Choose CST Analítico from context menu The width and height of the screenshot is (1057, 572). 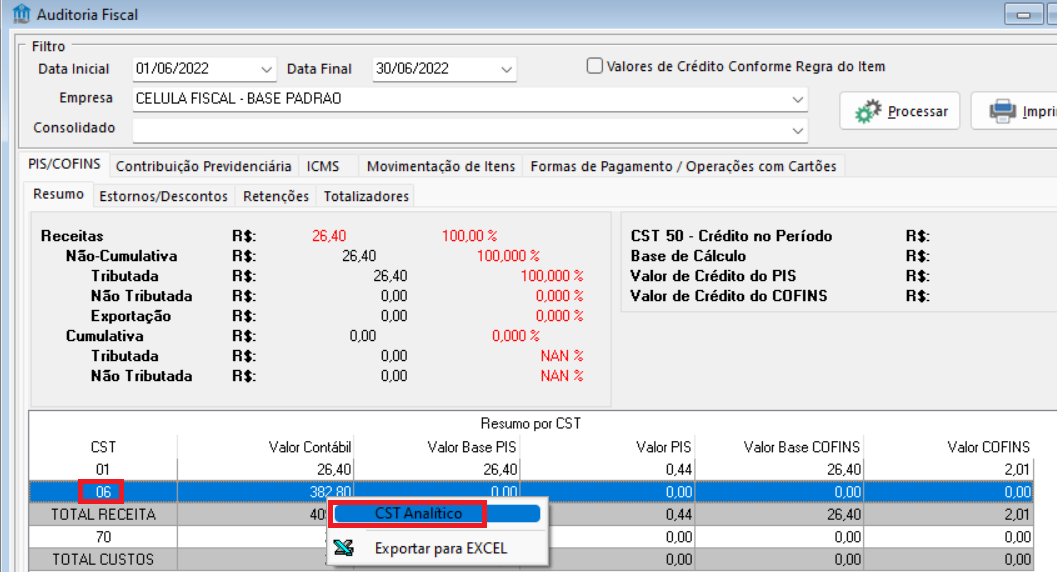(437, 513)
